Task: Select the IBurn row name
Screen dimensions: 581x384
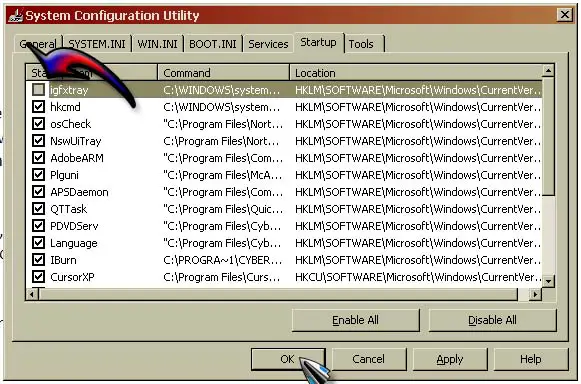Action: tap(63, 260)
